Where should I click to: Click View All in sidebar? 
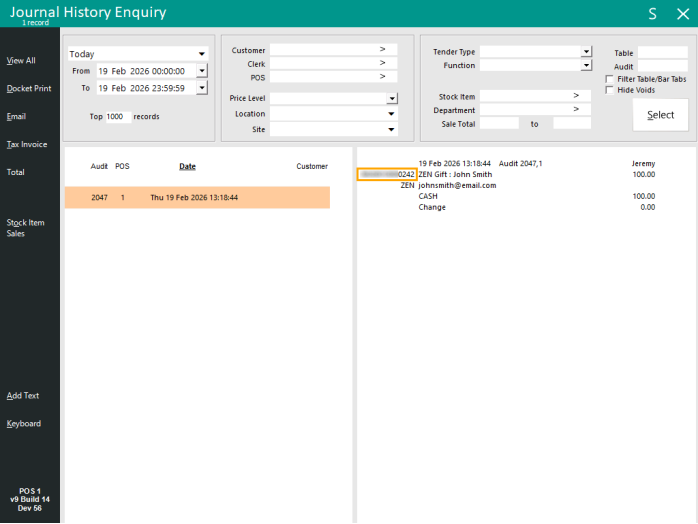(x=21, y=61)
